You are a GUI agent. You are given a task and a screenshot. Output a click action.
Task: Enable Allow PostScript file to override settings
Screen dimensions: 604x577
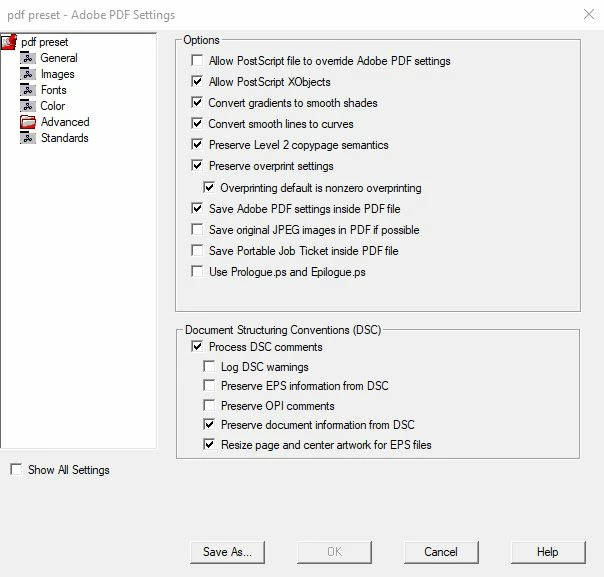pyautogui.click(x=197, y=60)
